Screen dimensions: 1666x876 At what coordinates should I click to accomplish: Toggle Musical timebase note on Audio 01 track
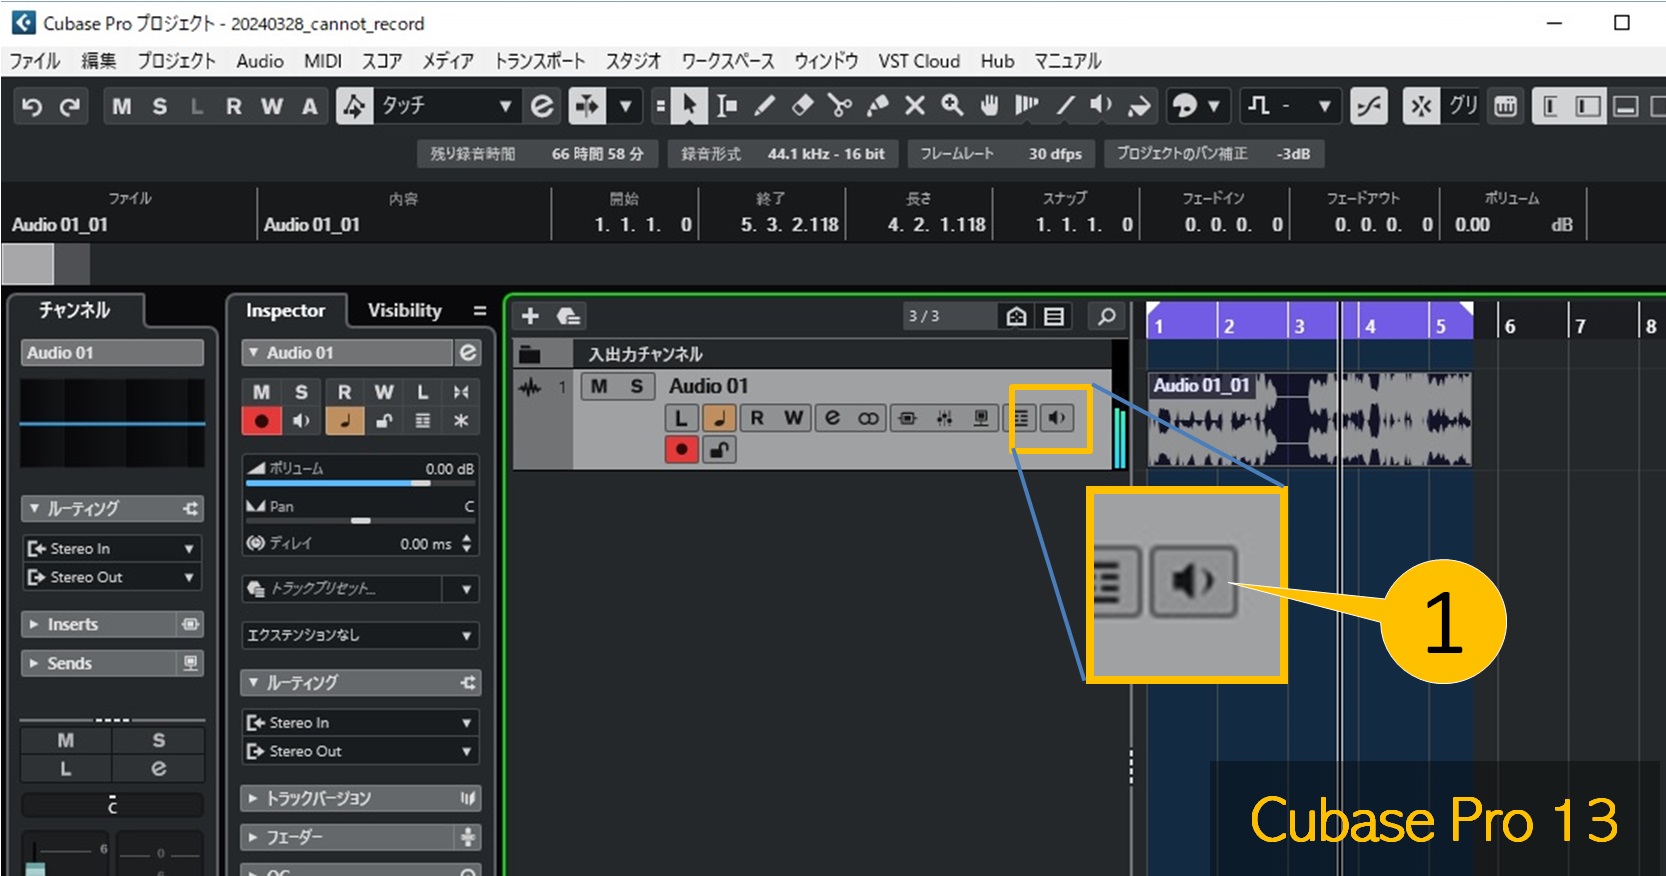pos(719,418)
